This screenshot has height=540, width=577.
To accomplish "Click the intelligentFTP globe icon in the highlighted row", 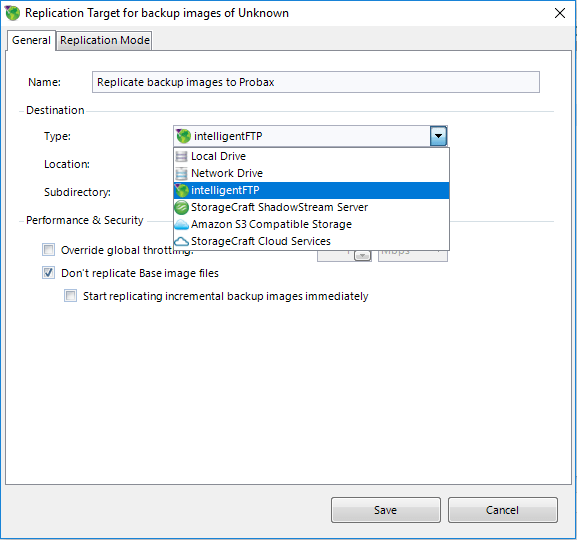I will (181, 190).
